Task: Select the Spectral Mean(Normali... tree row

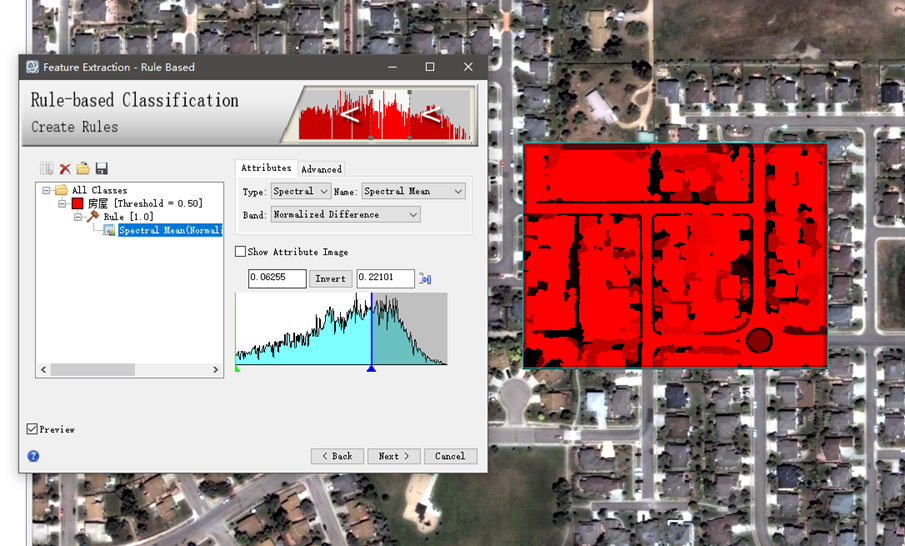Action: pos(170,230)
